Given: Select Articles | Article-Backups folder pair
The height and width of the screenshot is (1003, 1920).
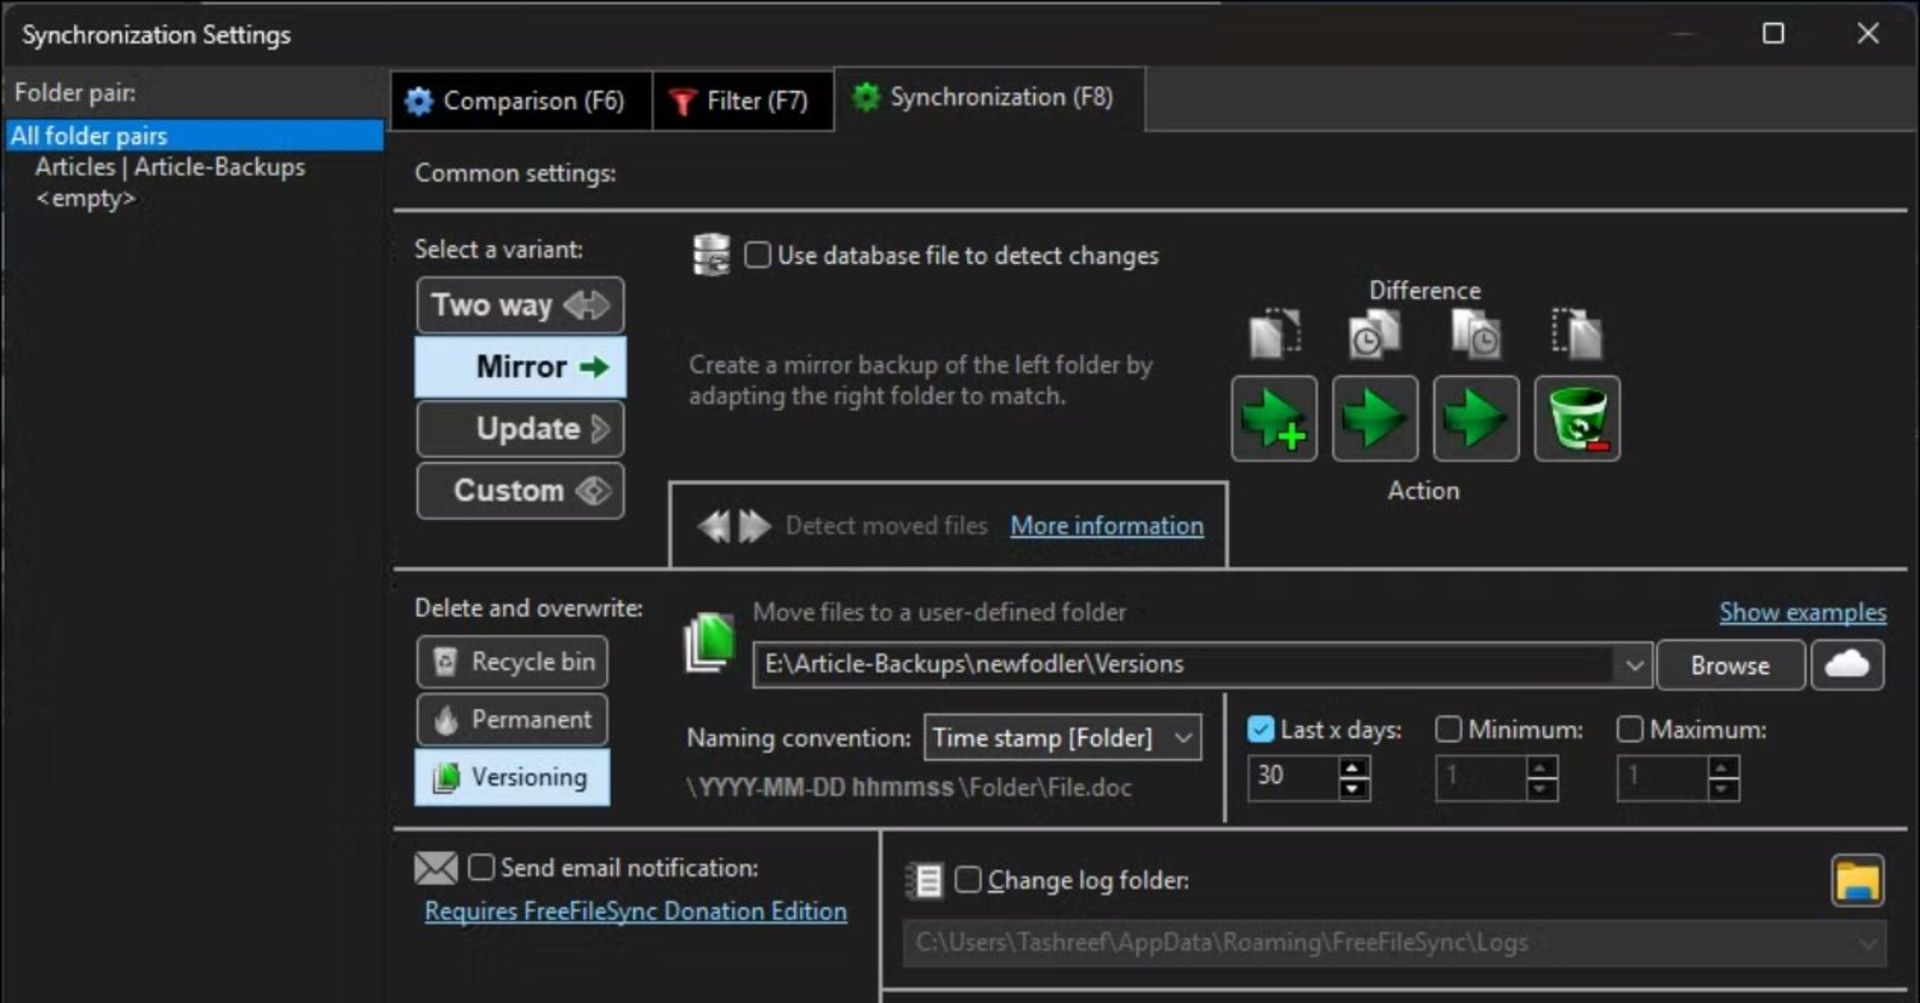Looking at the screenshot, I should click(x=170, y=167).
